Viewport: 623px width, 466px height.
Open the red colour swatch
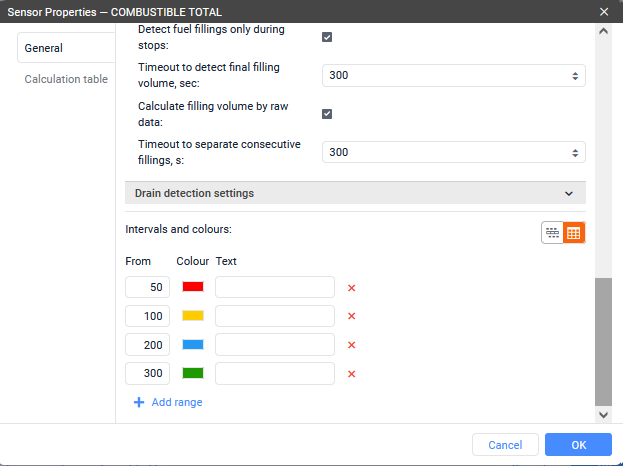tap(193, 287)
